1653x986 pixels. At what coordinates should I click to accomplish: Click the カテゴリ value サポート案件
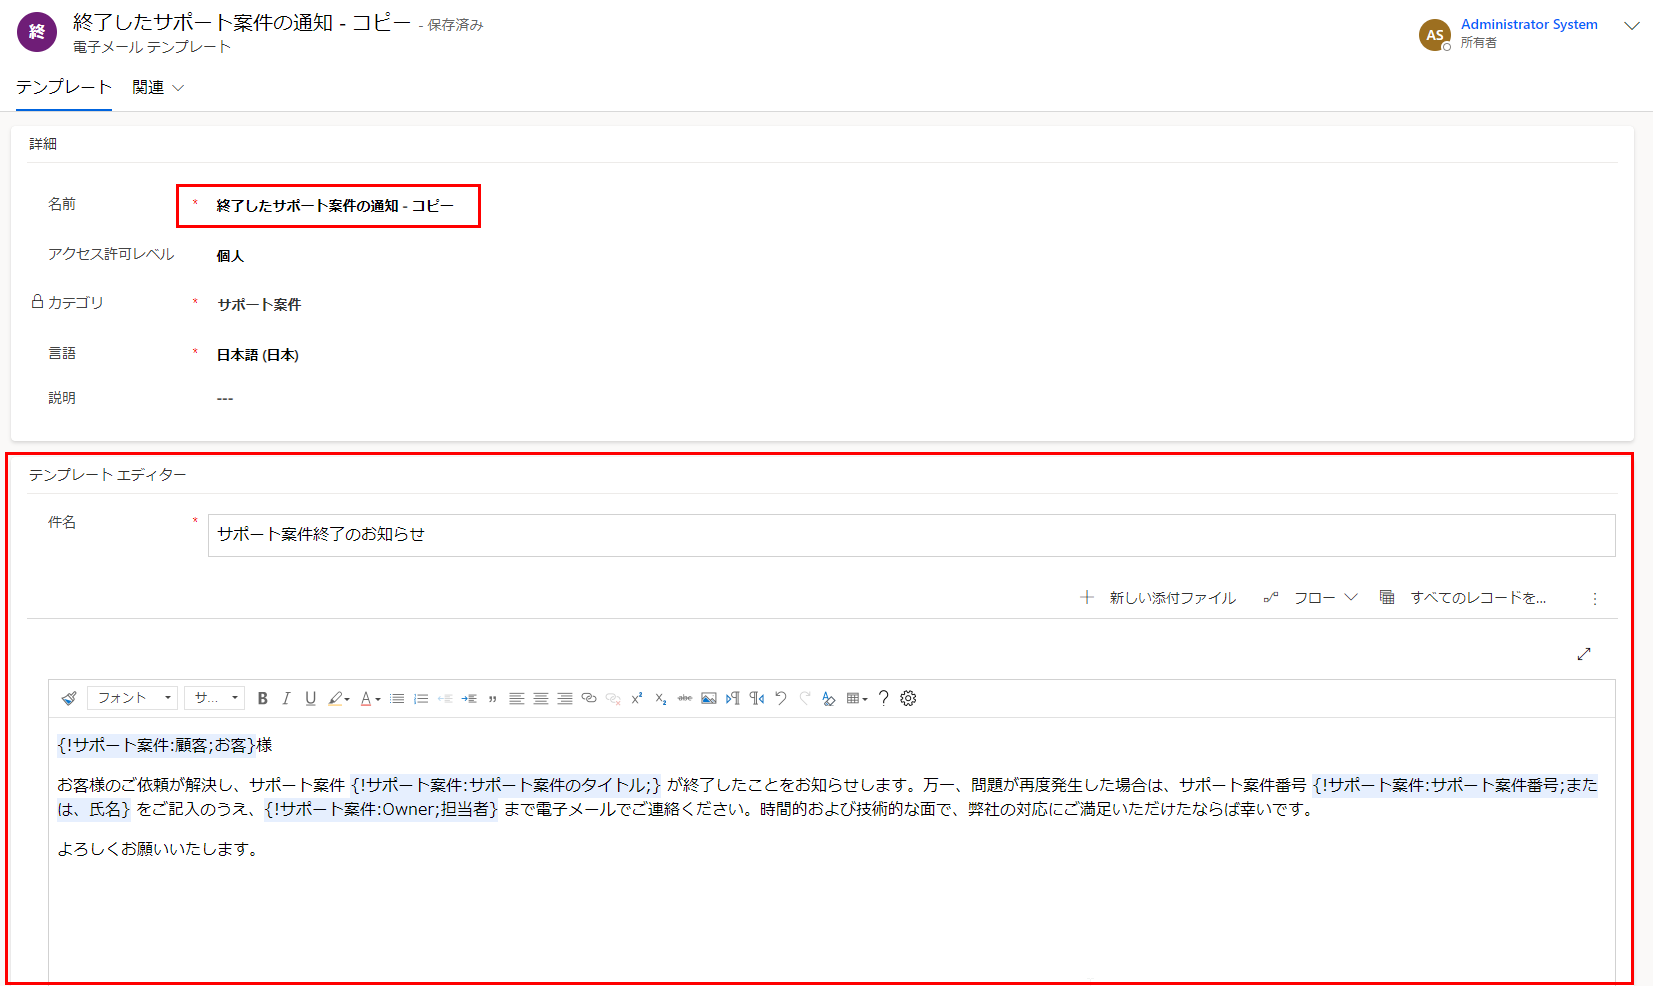pos(259,305)
